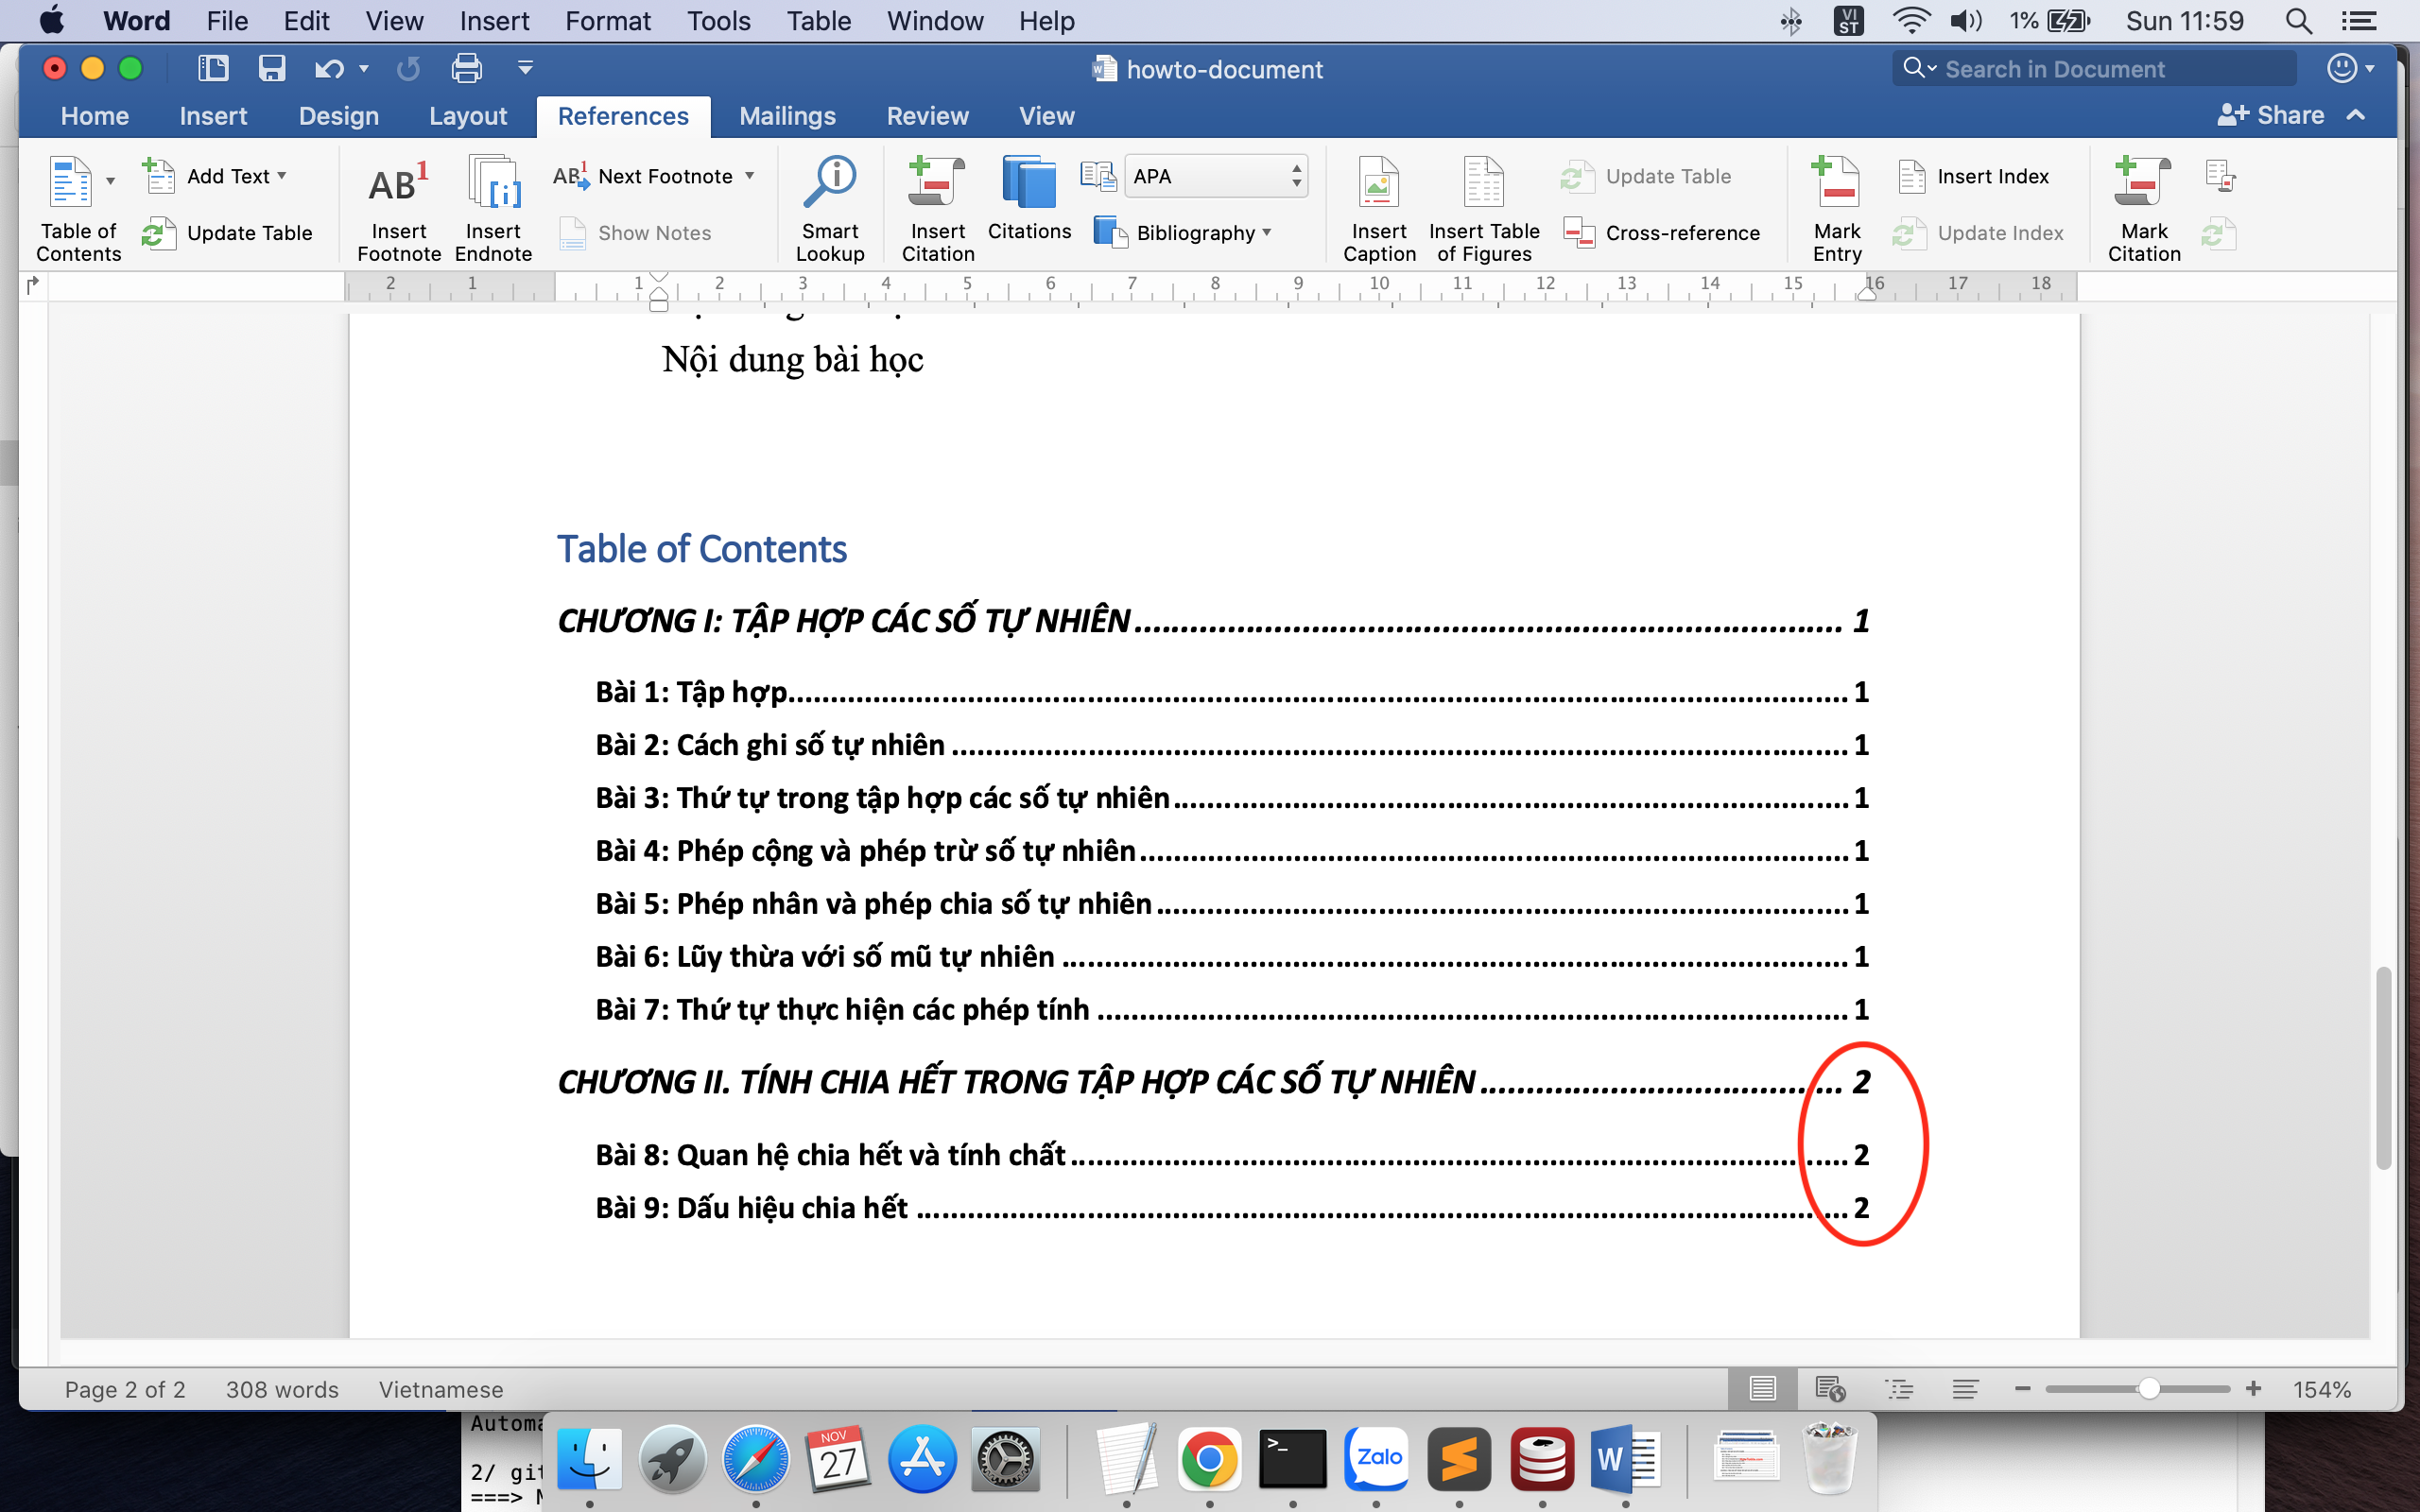Click the citation style icon beside APA

click(1098, 176)
